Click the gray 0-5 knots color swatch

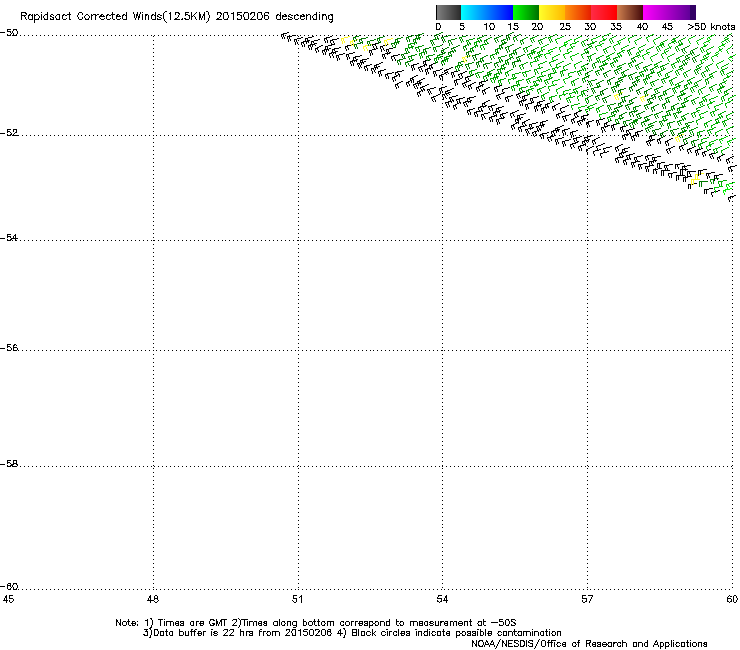pos(448,12)
